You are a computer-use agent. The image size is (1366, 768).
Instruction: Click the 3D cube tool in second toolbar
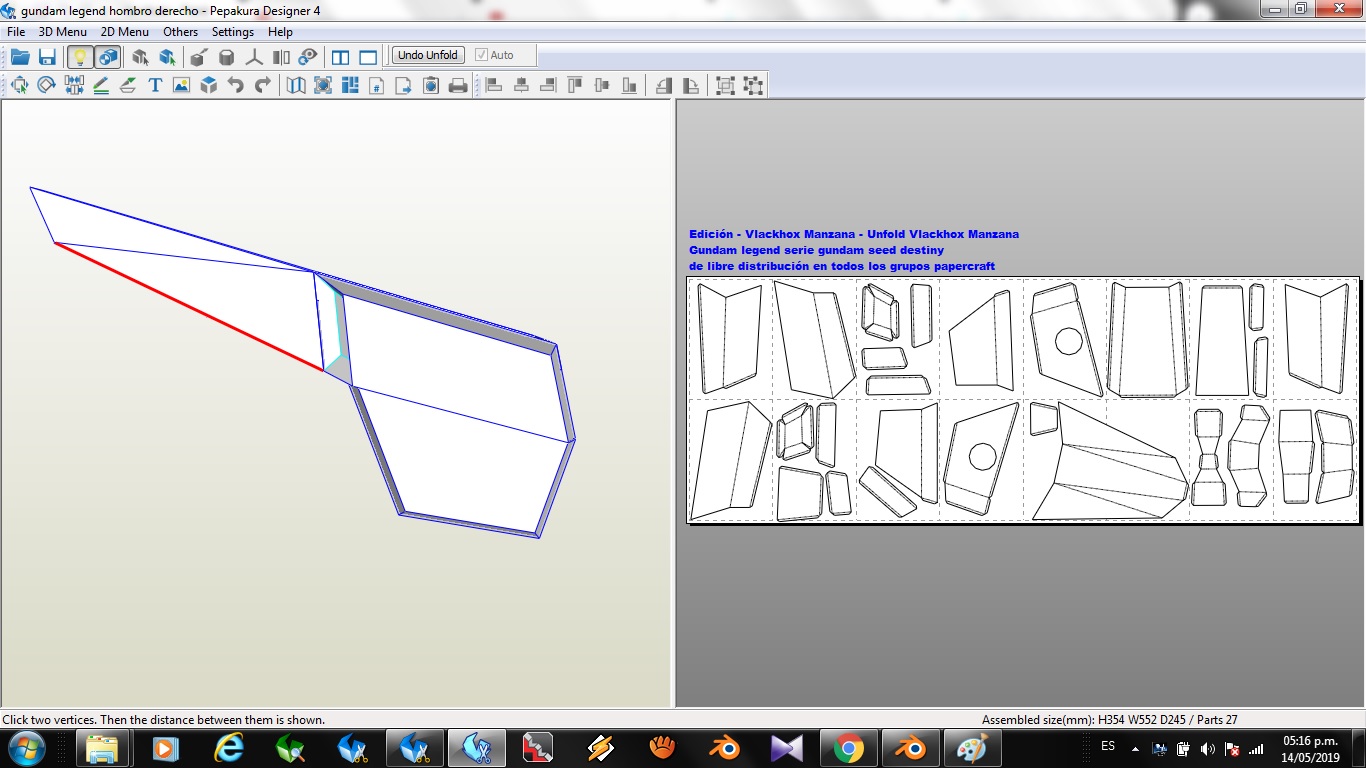click(208, 86)
